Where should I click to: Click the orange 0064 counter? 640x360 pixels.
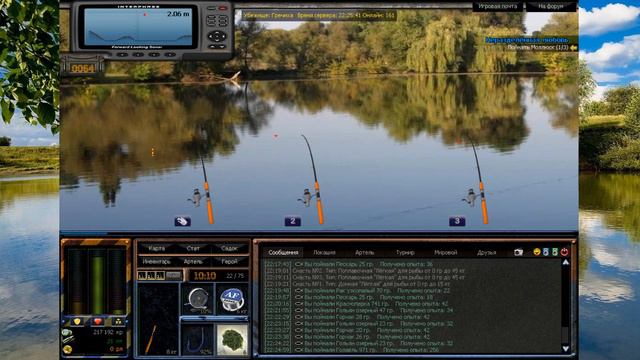(x=82, y=69)
